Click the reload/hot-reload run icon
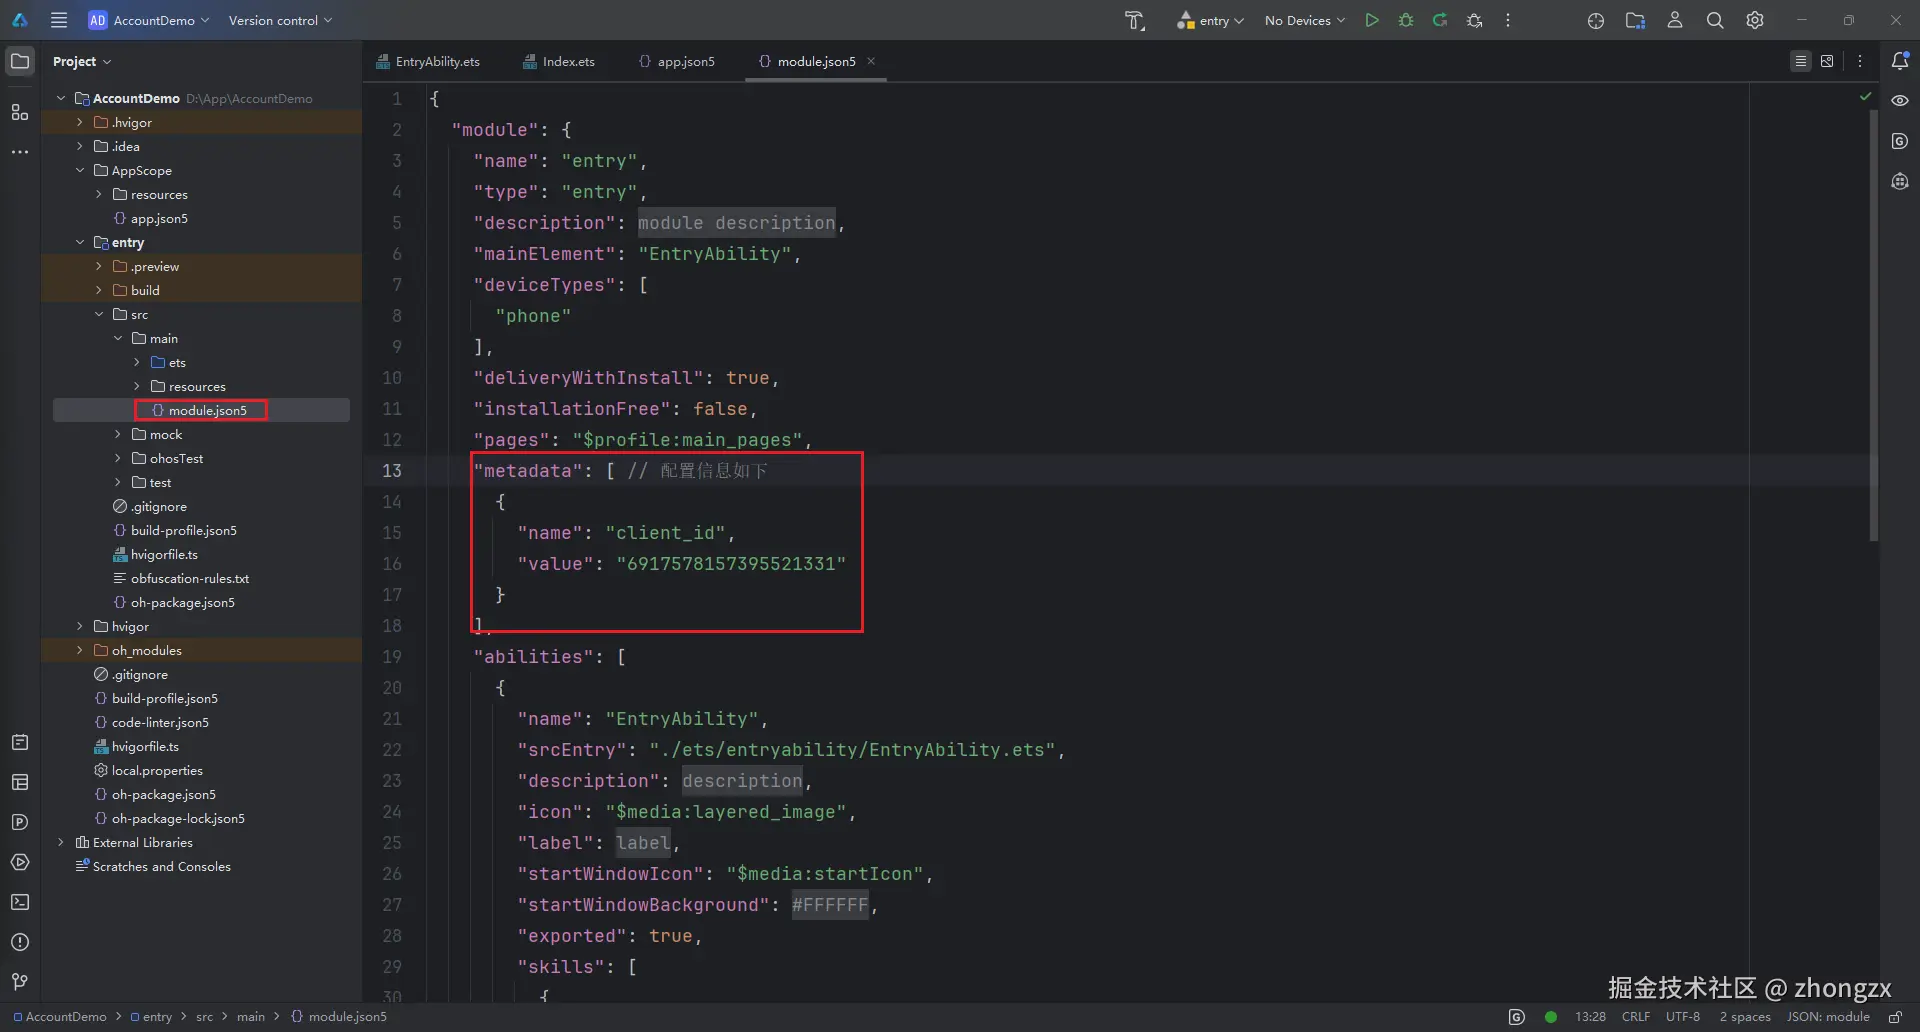The image size is (1920, 1032). tap(1440, 20)
